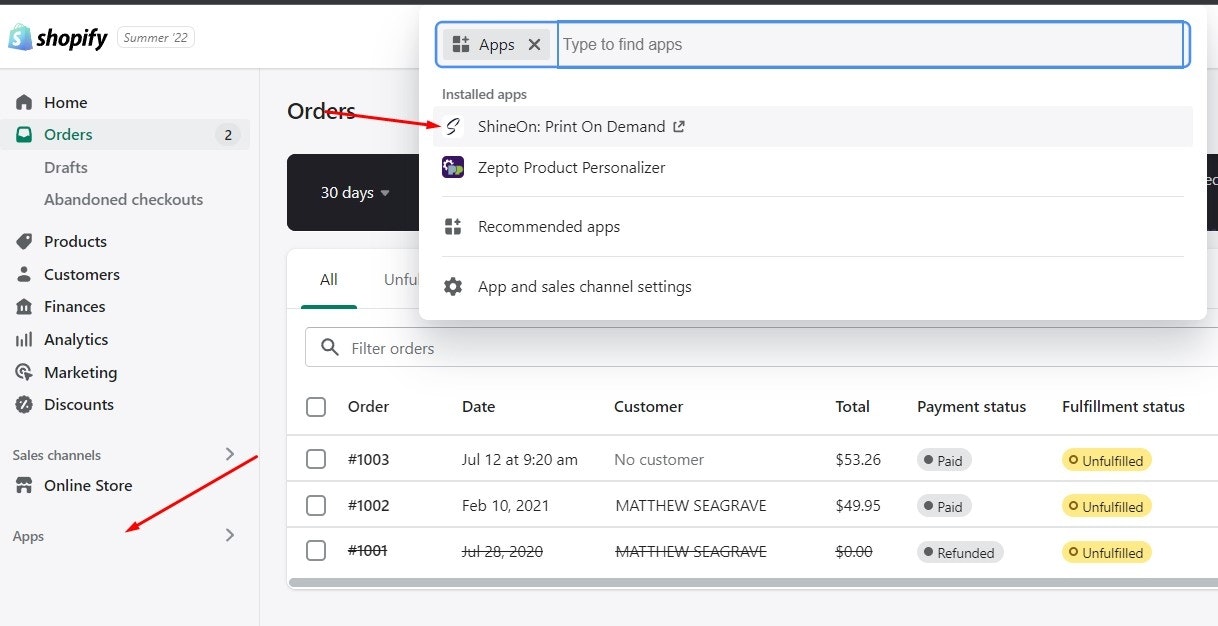Click the settings gear icon in apps menu

click(x=453, y=286)
